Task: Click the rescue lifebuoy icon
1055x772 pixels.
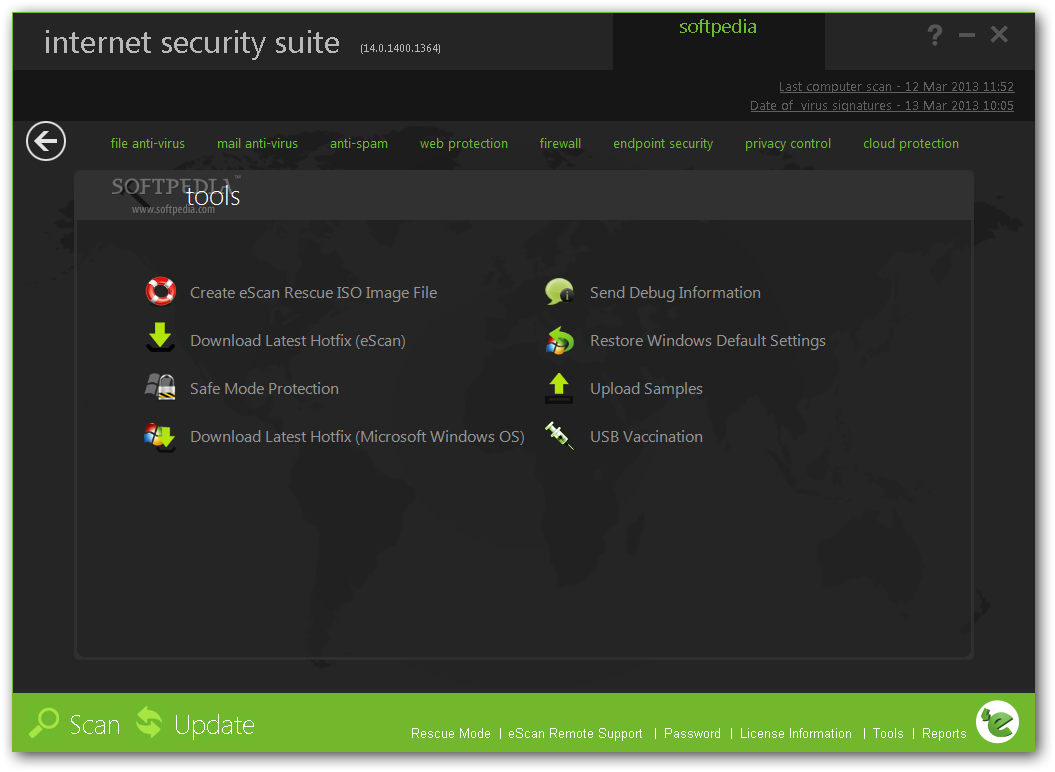Action: tap(160, 291)
